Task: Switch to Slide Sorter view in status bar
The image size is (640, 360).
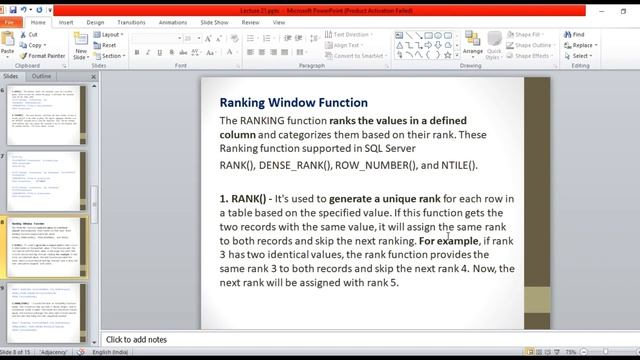Action: tap(539, 352)
